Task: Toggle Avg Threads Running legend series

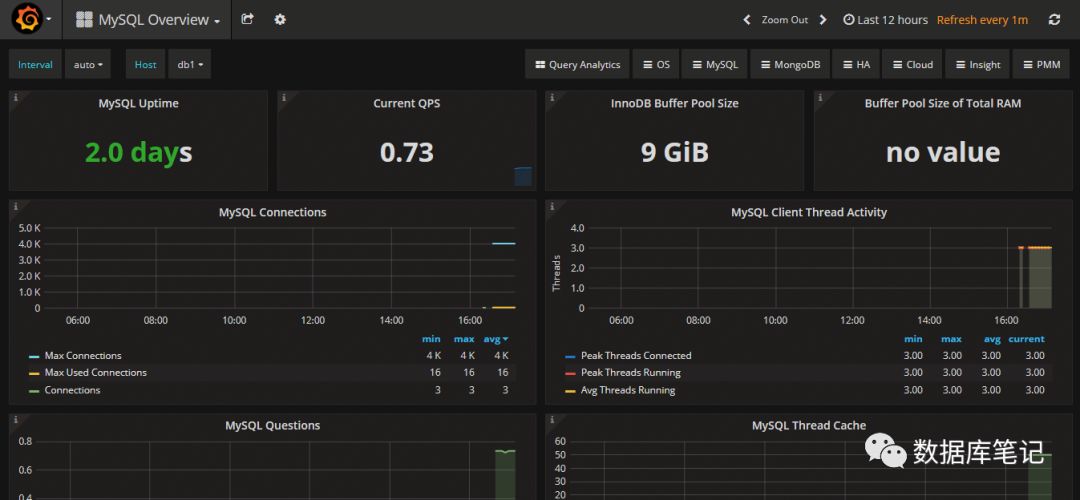Action: 627,390
